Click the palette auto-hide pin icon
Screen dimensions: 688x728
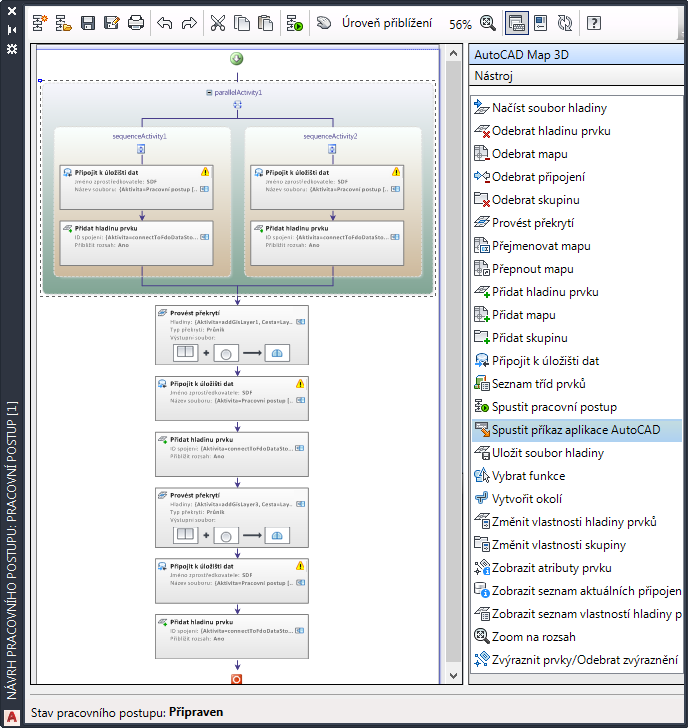tap(12, 30)
